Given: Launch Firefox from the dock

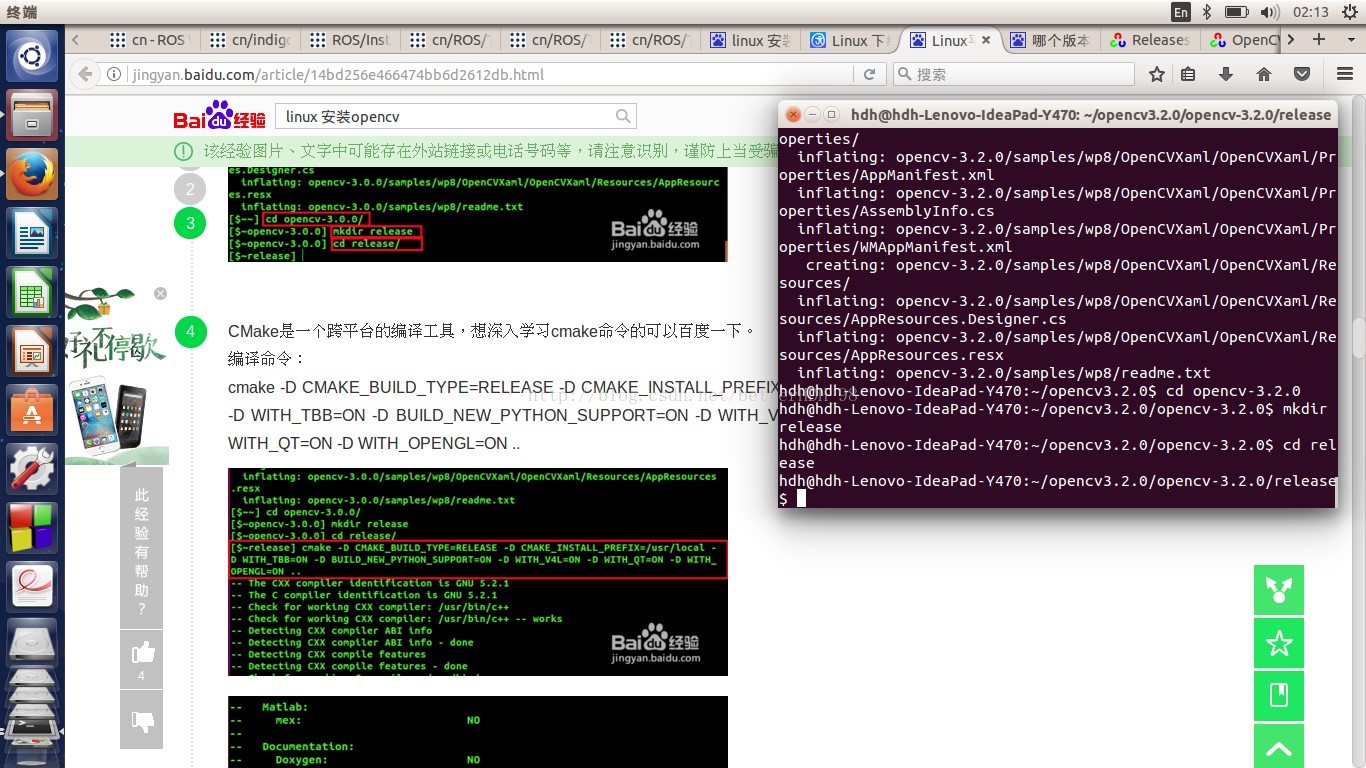Looking at the screenshot, I should pos(32,175).
